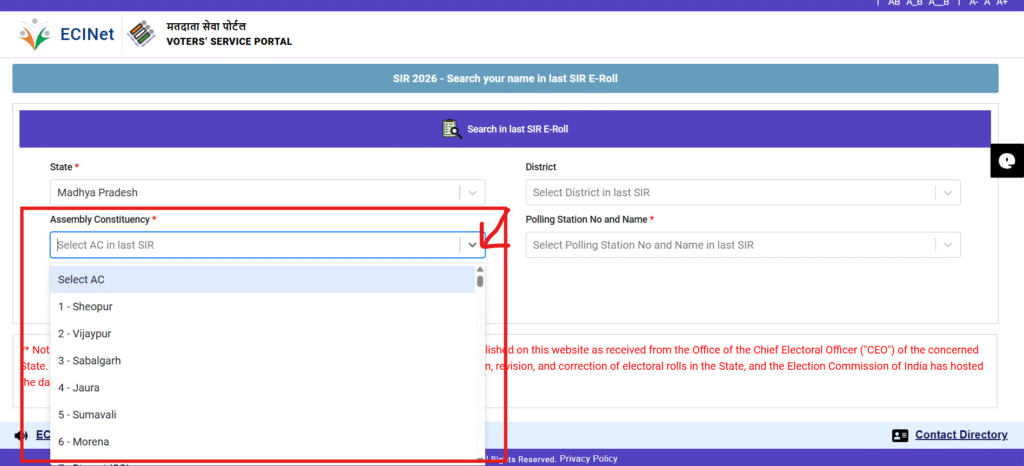Click the Select District in last SIR field
Image resolution: width=1024 pixels, height=466 pixels.
[x=743, y=193]
